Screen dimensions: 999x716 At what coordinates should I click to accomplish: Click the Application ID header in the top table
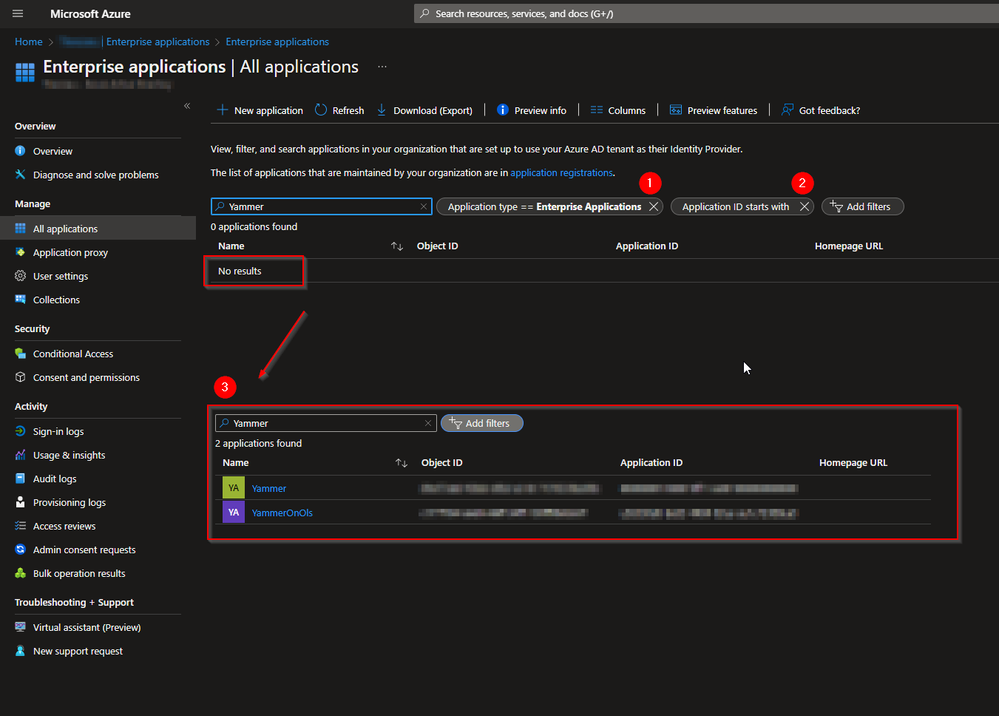pyautogui.click(x=647, y=246)
